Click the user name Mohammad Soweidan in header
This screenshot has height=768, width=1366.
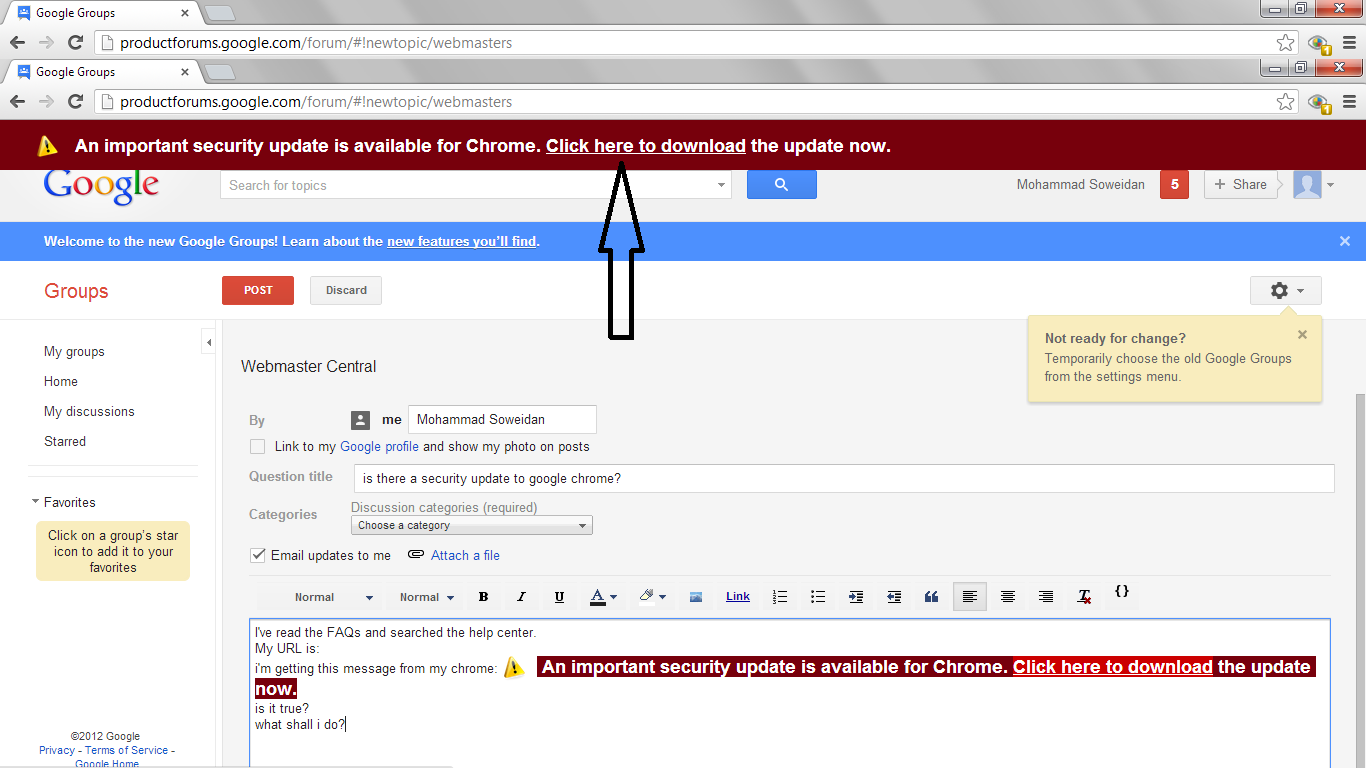pyautogui.click(x=1081, y=185)
